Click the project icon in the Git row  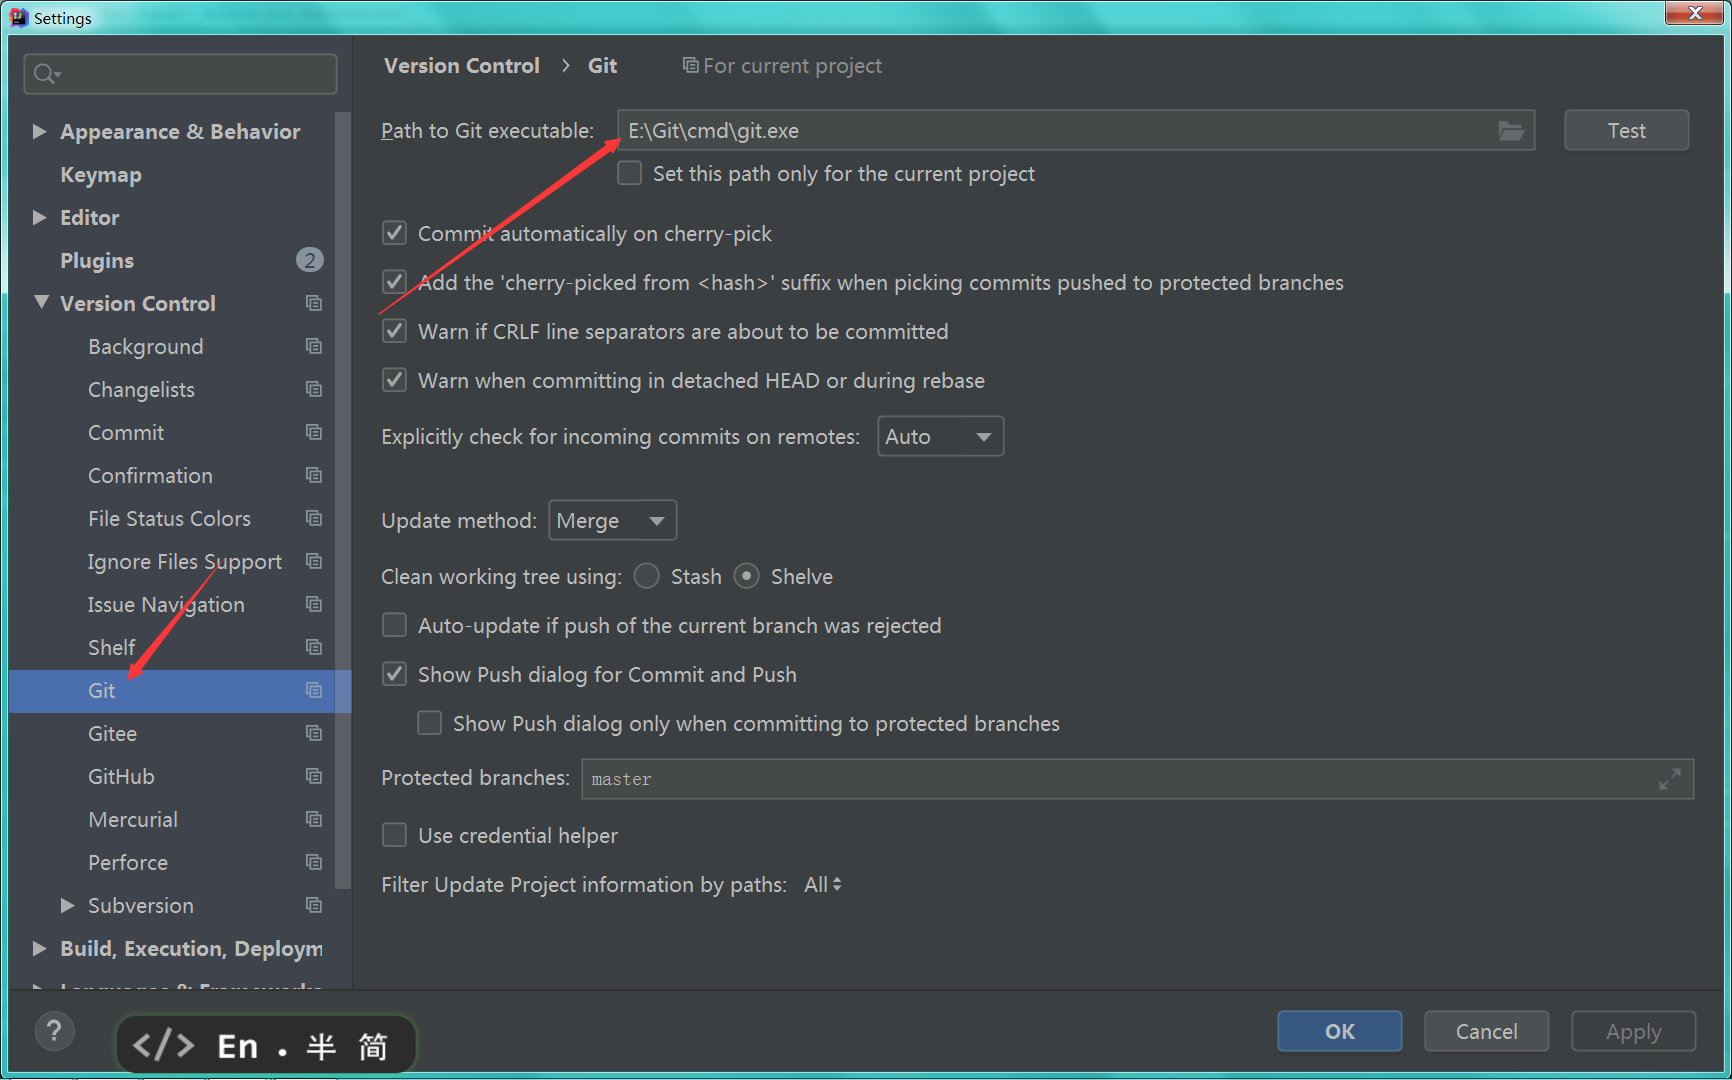pos(314,690)
